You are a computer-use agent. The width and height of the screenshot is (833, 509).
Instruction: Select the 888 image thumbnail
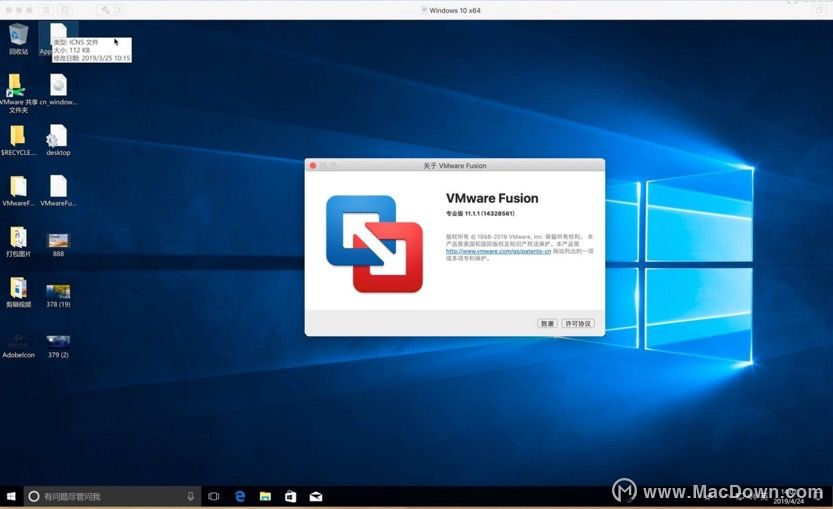tap(58, 244)
